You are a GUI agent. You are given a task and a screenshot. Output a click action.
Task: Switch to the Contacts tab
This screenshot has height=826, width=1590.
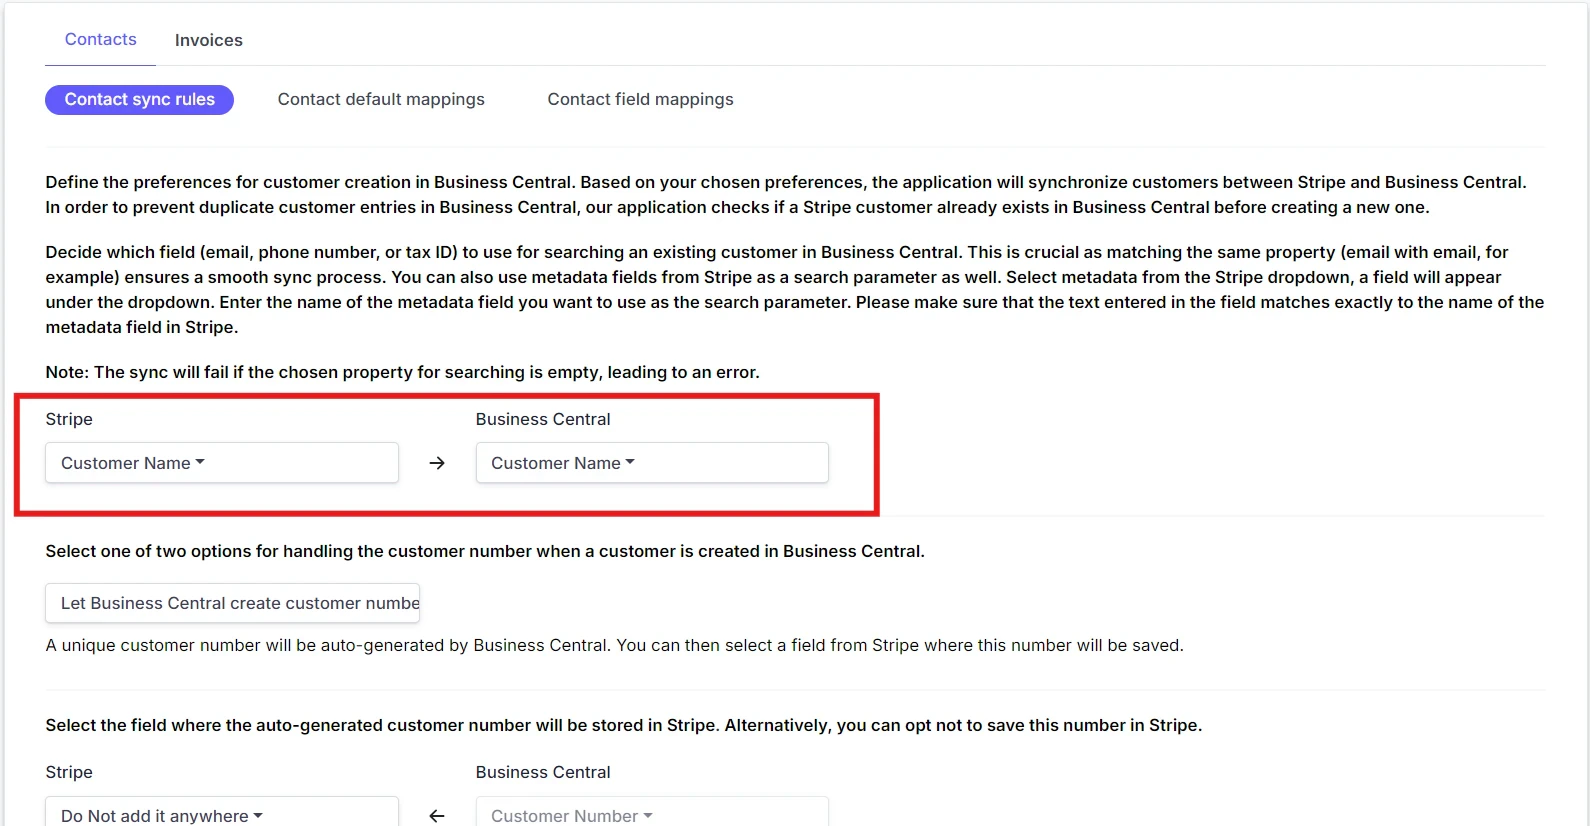pos(100,40)
